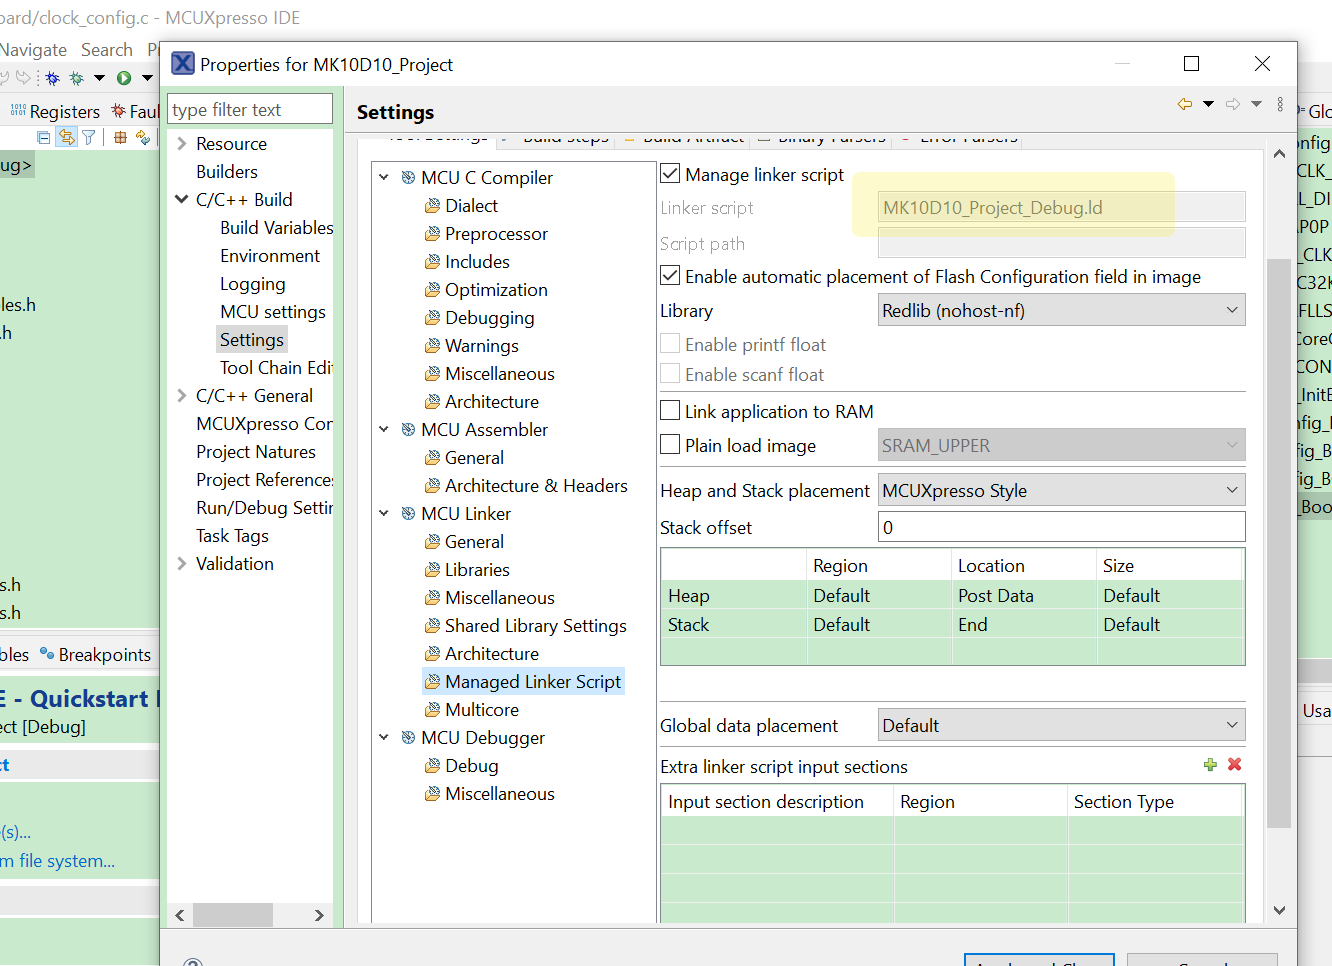The height and width of the screenshot is (966, 1332).
Task: Open the Search menu
Action: 106,48
